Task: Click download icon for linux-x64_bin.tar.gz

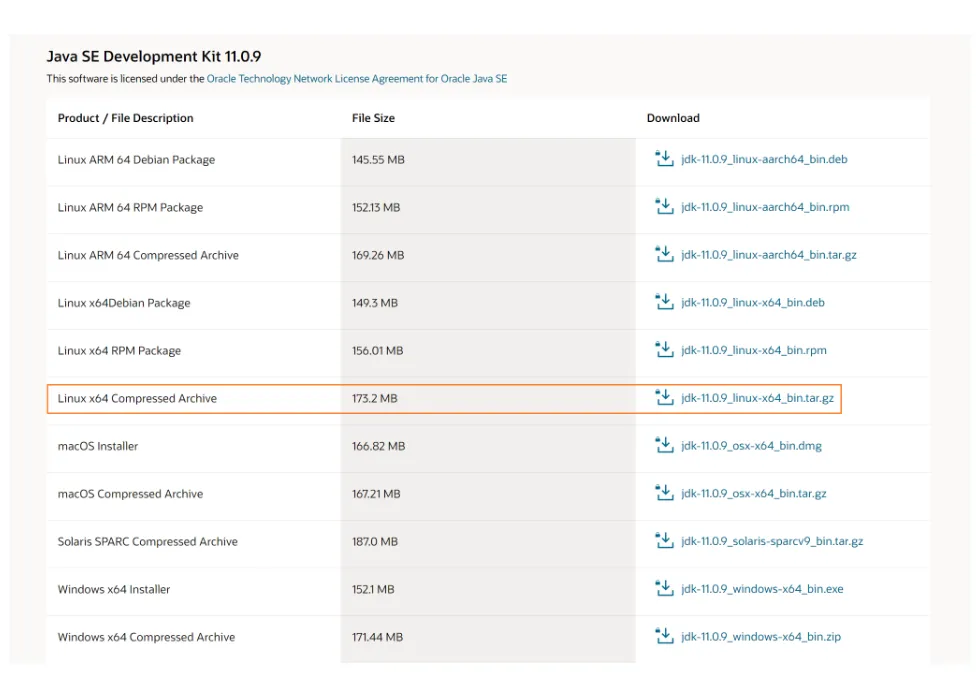Action: click(664, 397)
